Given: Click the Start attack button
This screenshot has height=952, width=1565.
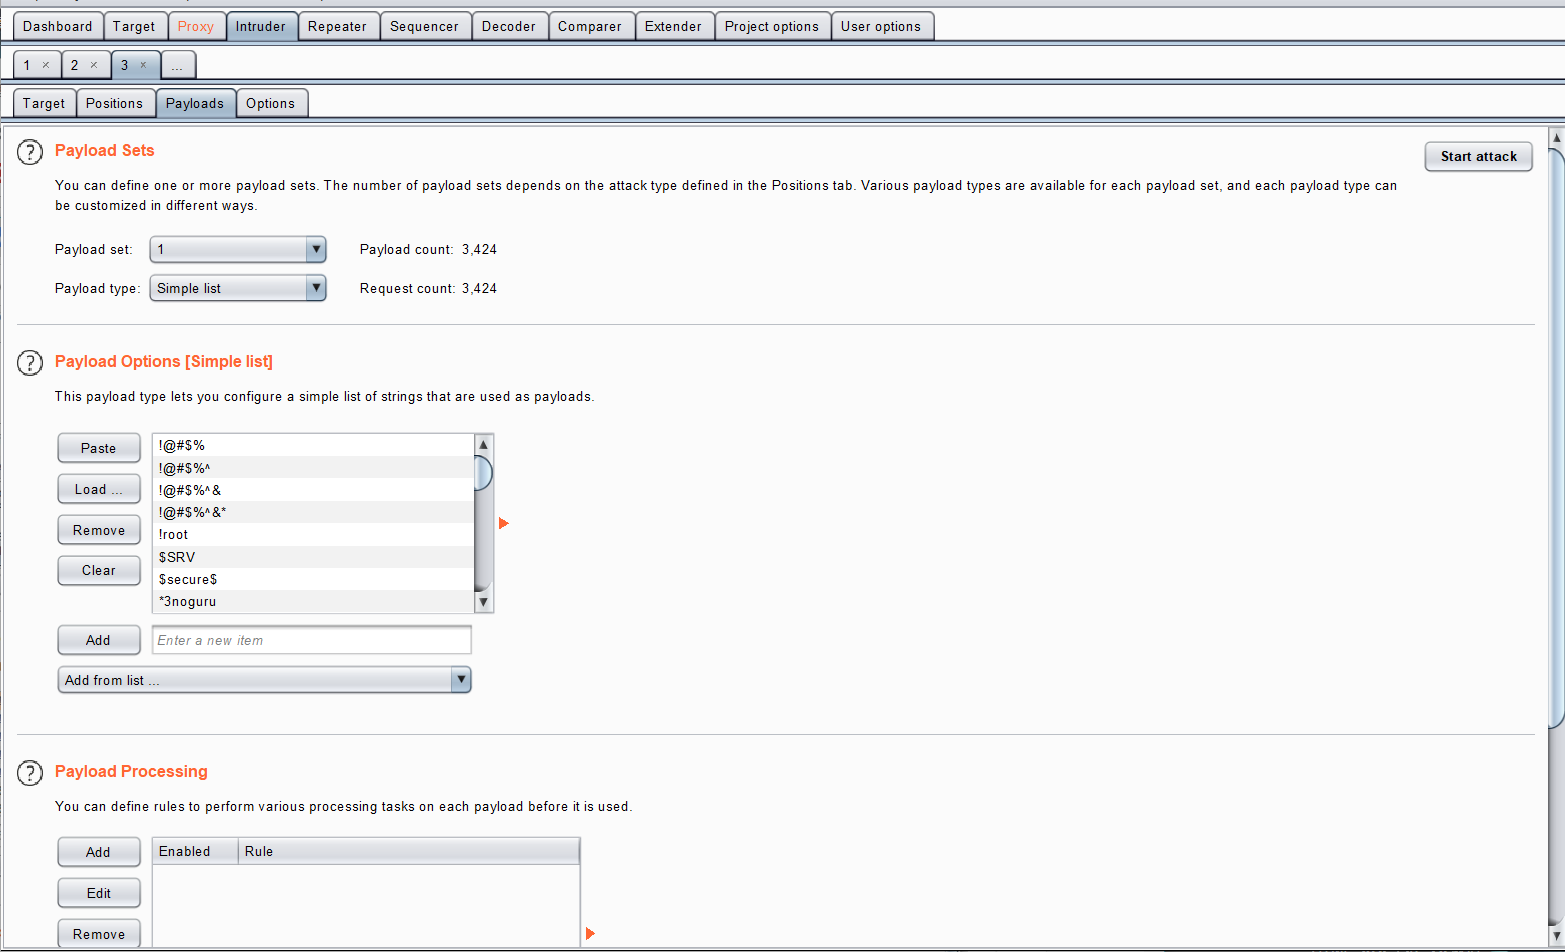Looking at the screenshot, I should tap(1479, 156).
